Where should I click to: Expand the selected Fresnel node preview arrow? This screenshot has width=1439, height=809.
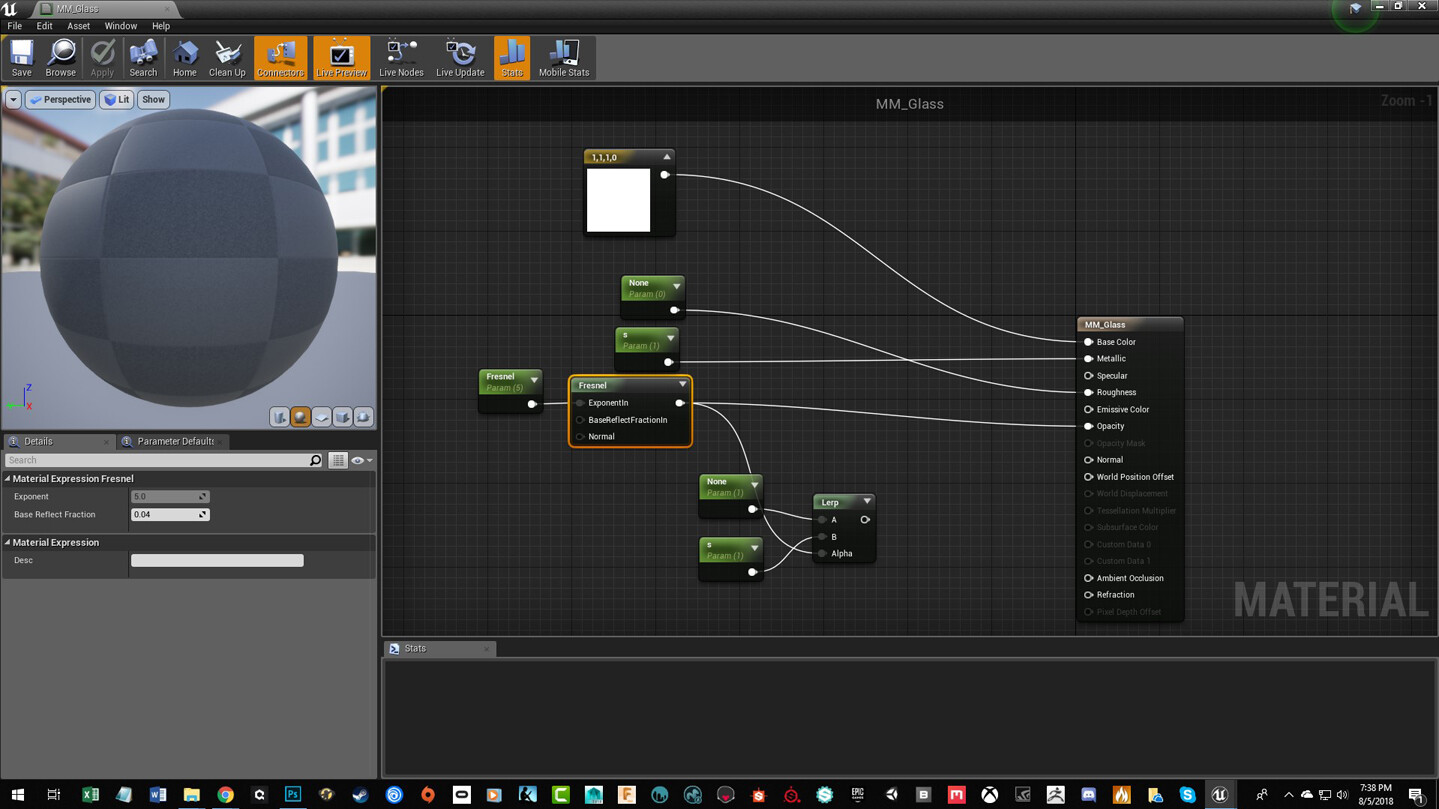click(x=683, y=385)
